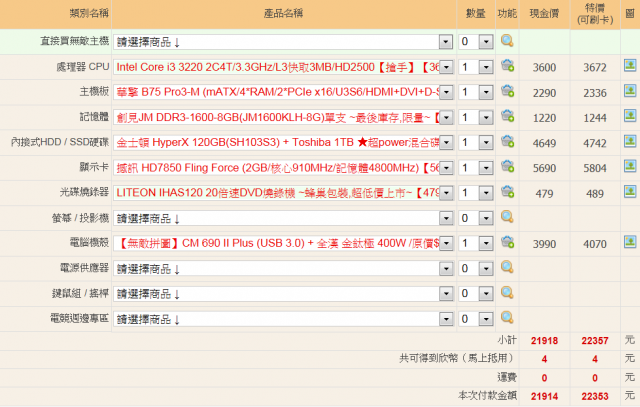Viewport: 640px width, 407px height.
Task: Open 光碟燒錄器 dropdown showing LITEON IHAS120
Action: coord(283,193)
